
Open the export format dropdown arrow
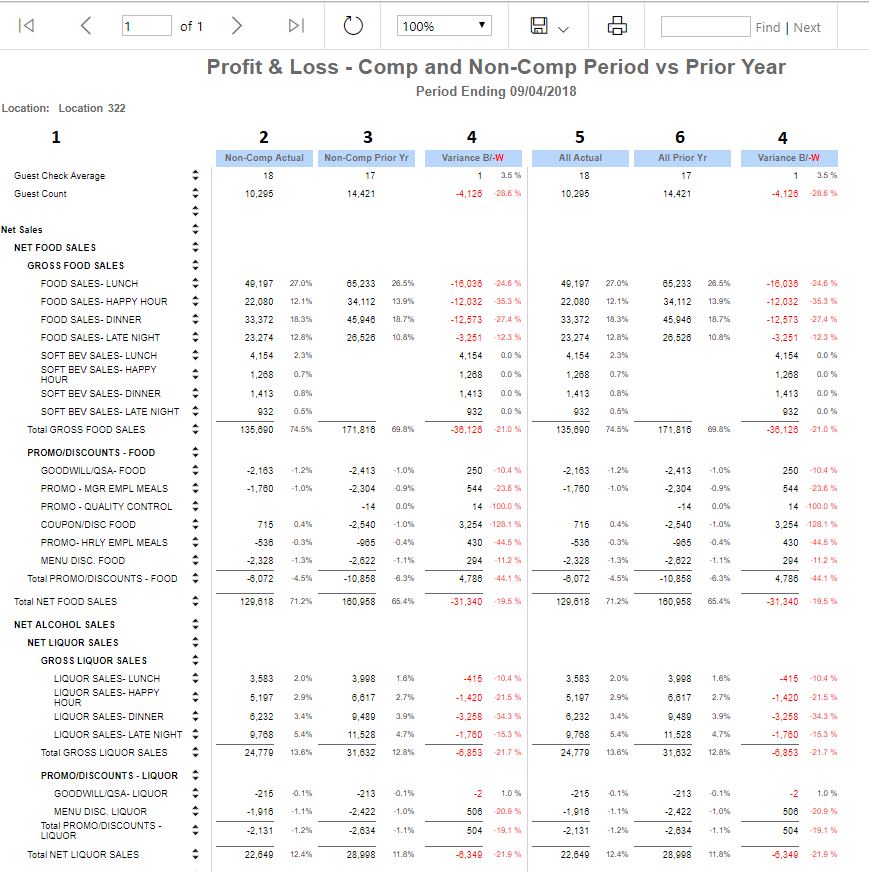click(x=563, y=29)
